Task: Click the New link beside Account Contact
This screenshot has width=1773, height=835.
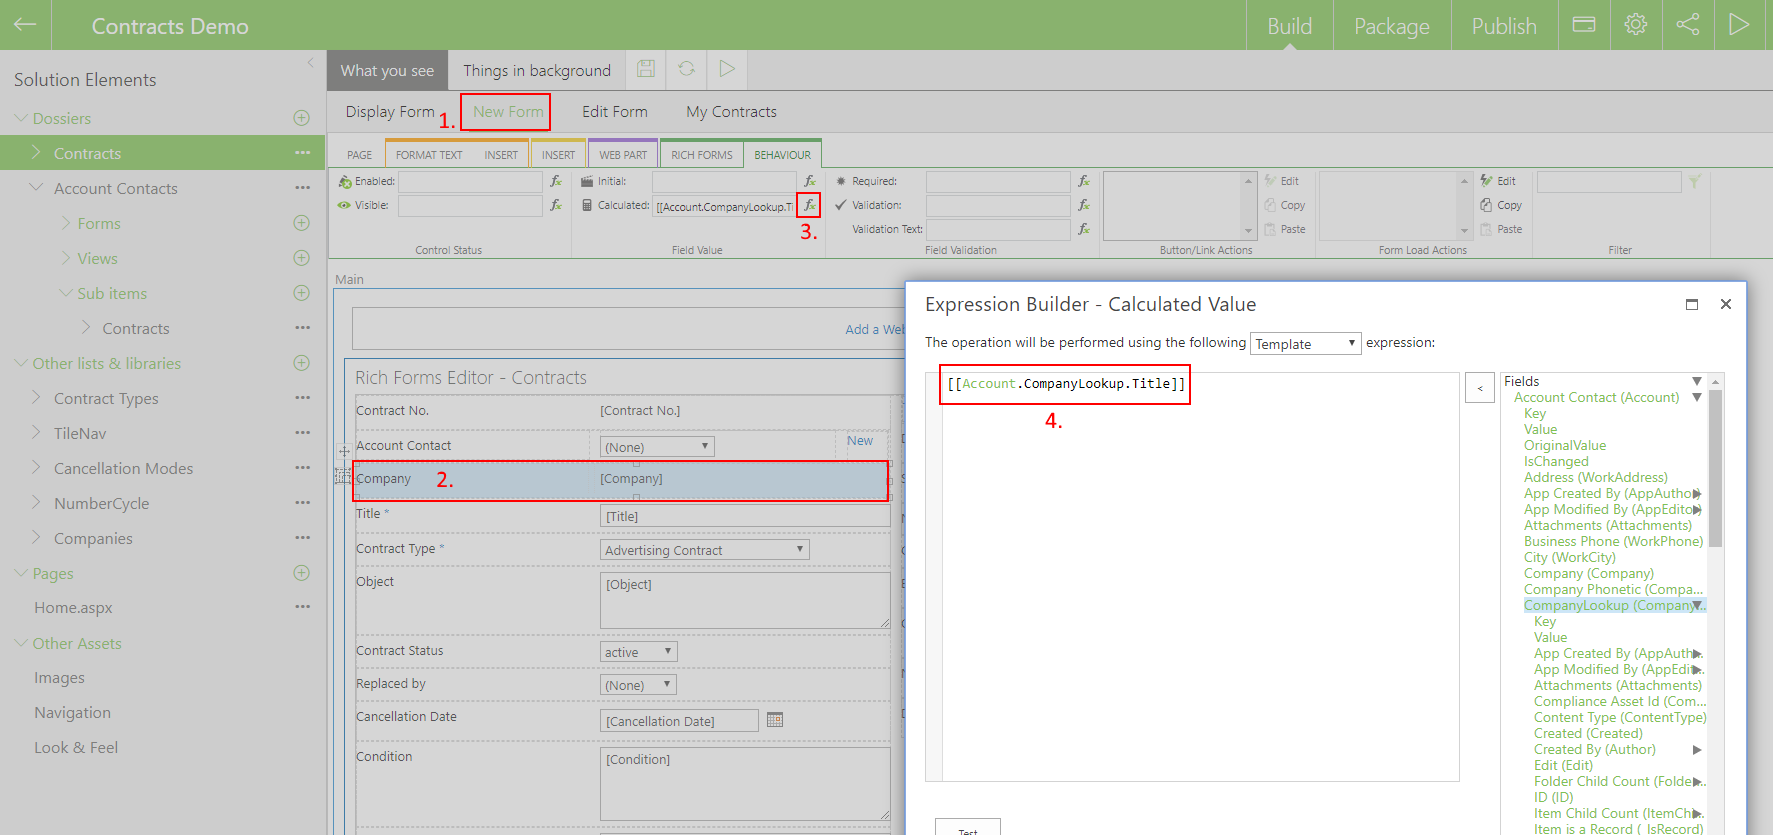Action: pyautogui.click(x=859, y=441)
